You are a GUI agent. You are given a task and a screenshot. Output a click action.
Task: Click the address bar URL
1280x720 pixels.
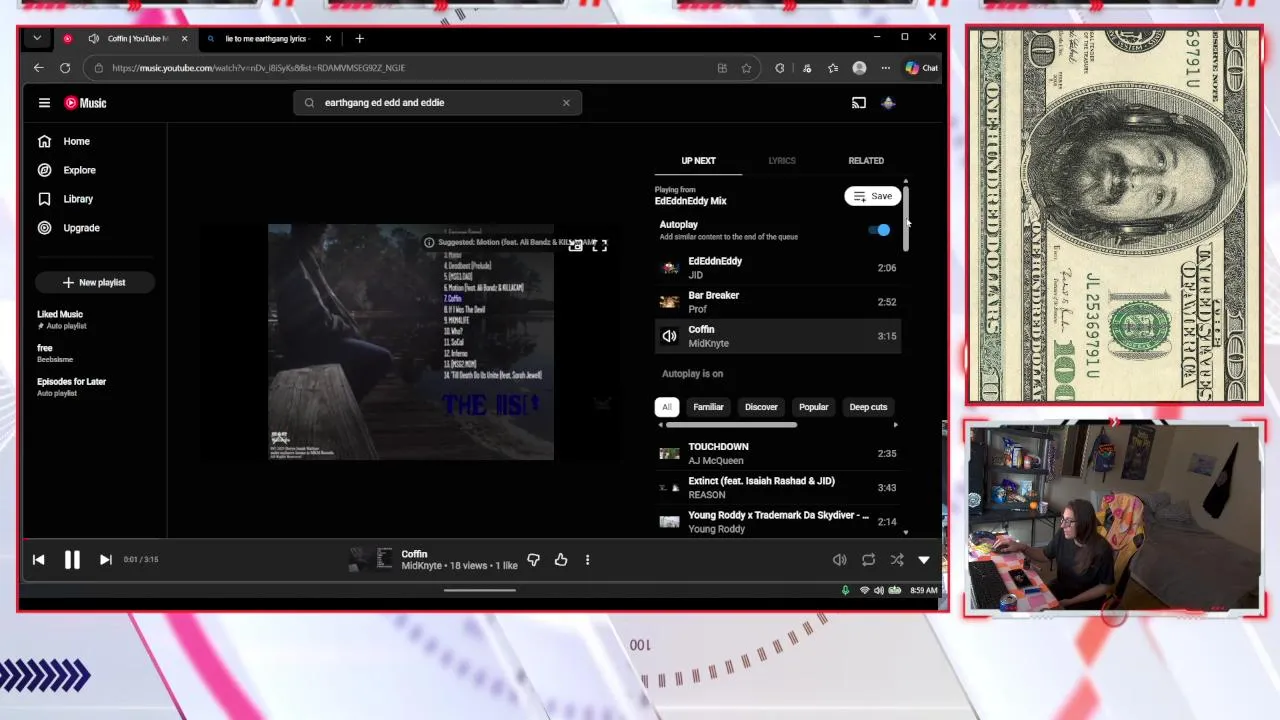coord(258,68)
